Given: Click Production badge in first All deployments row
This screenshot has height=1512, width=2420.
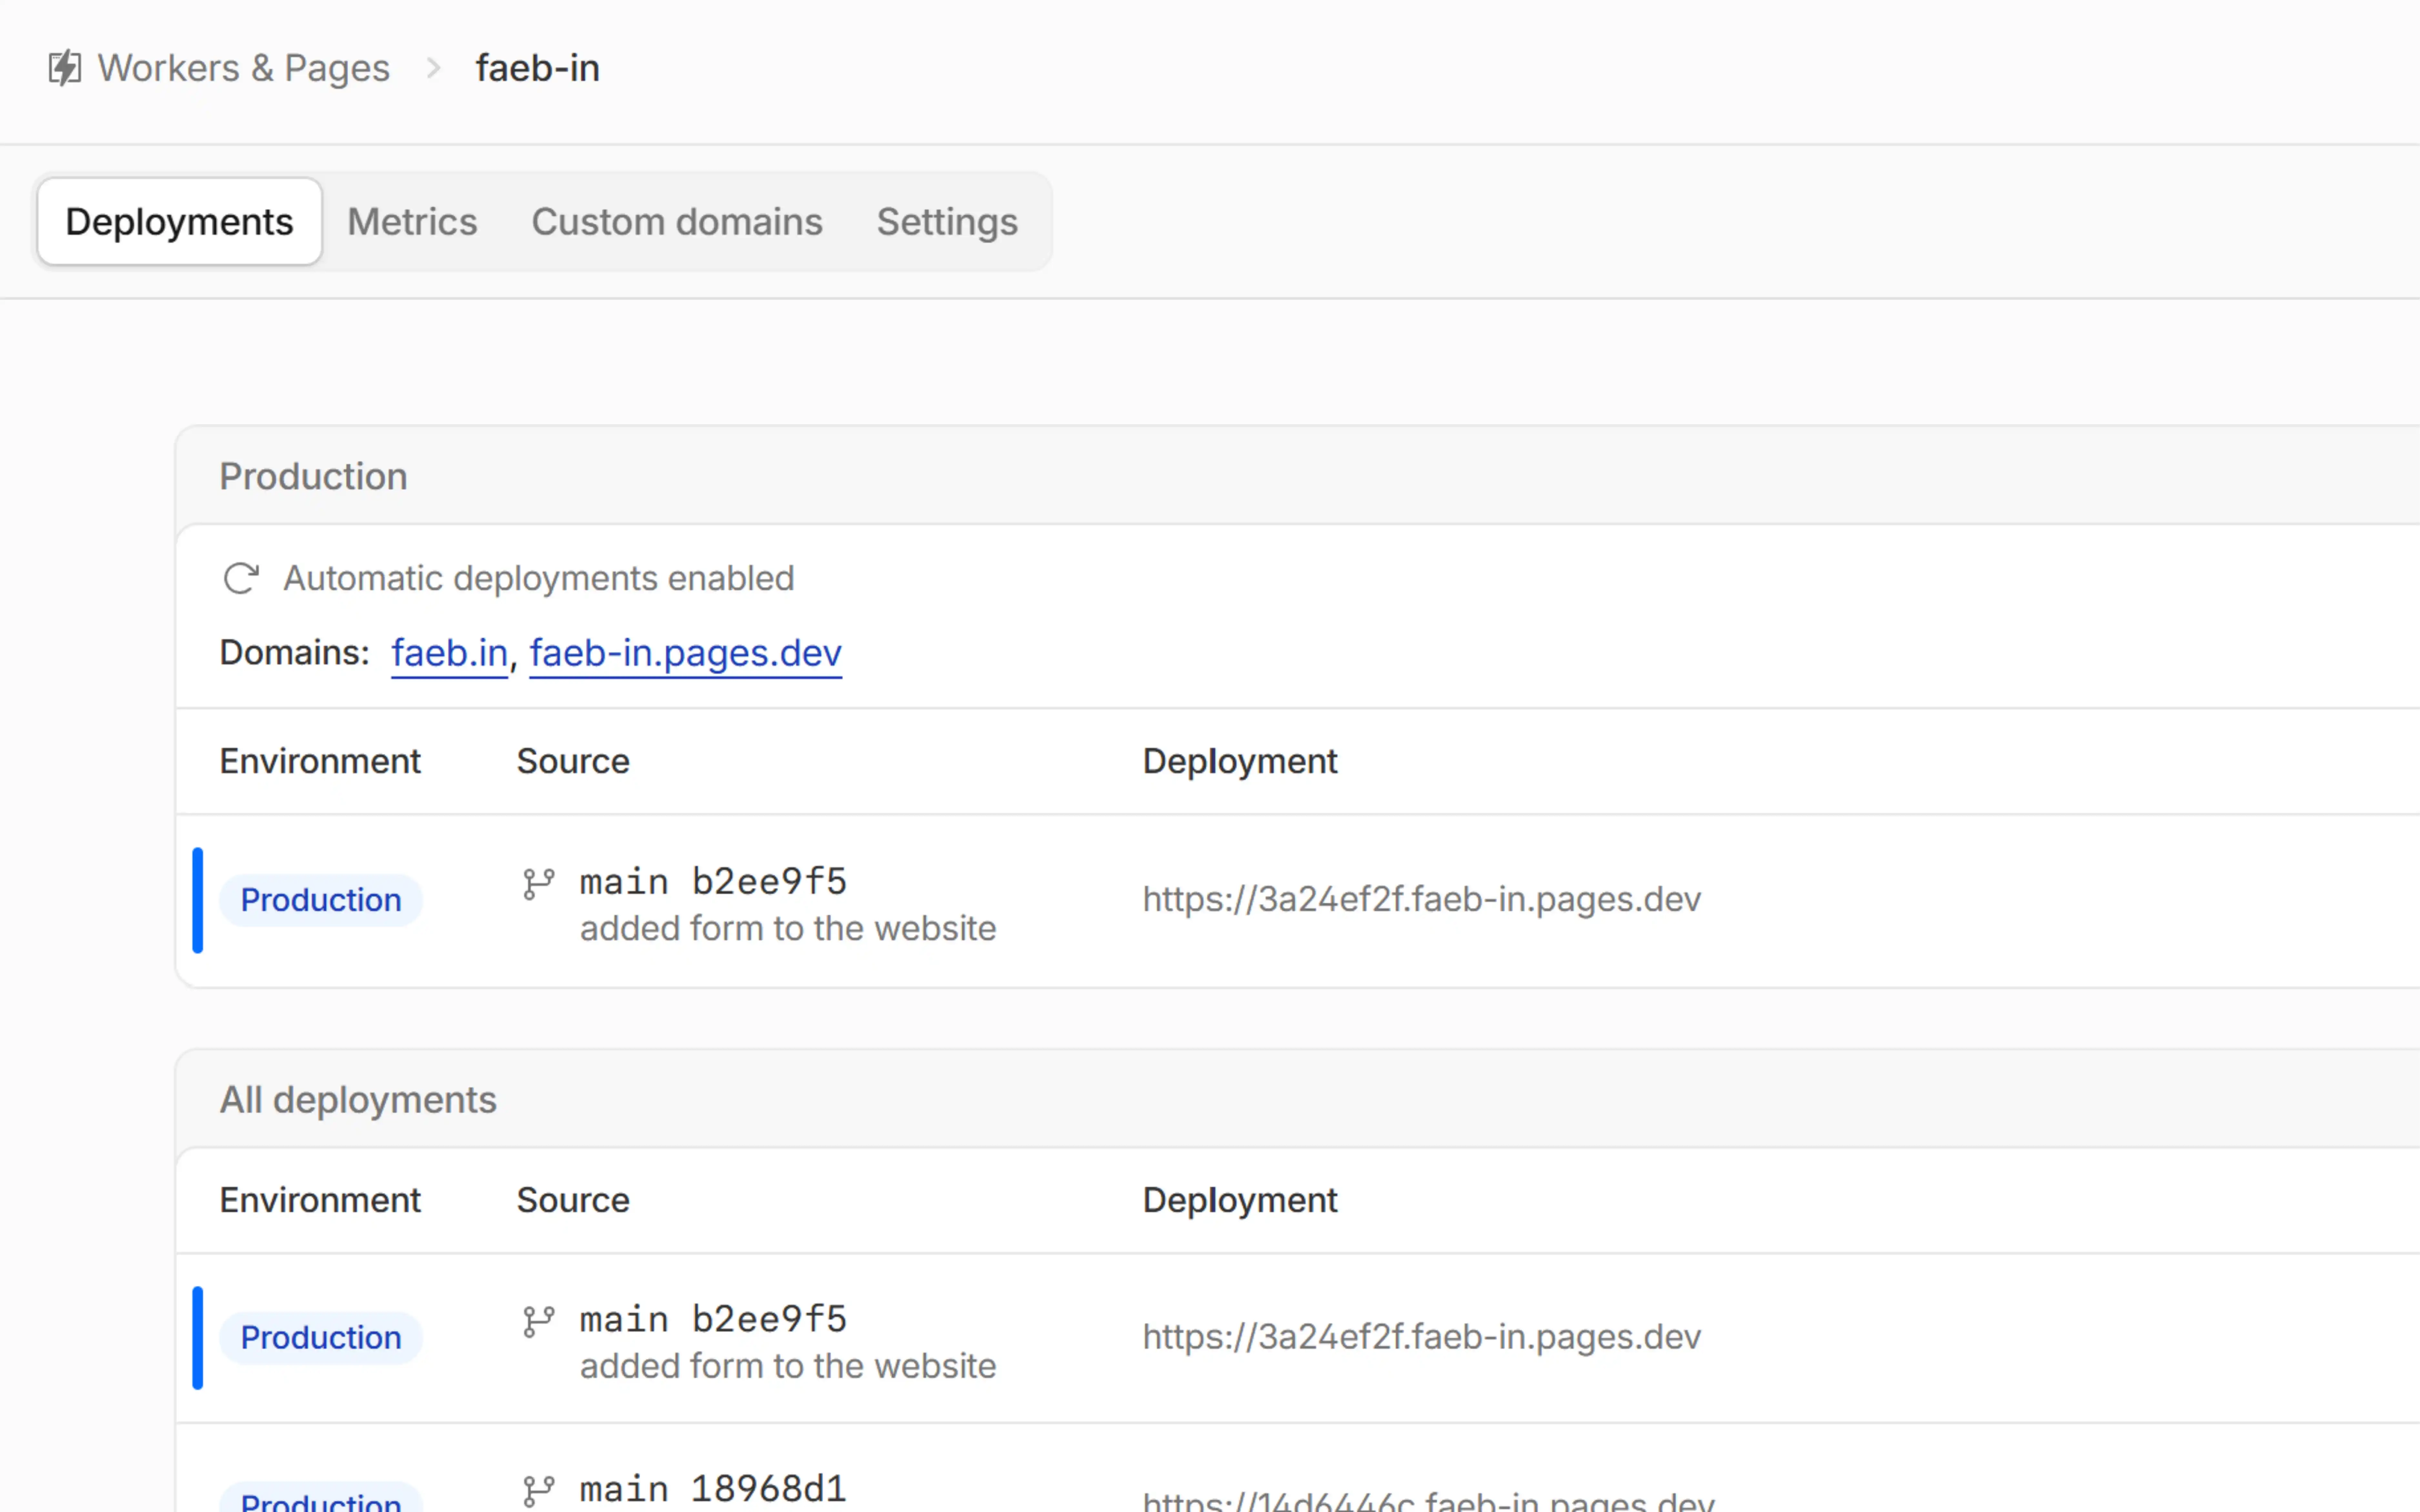Looking at the screenshot, I should coord(321,1338).
